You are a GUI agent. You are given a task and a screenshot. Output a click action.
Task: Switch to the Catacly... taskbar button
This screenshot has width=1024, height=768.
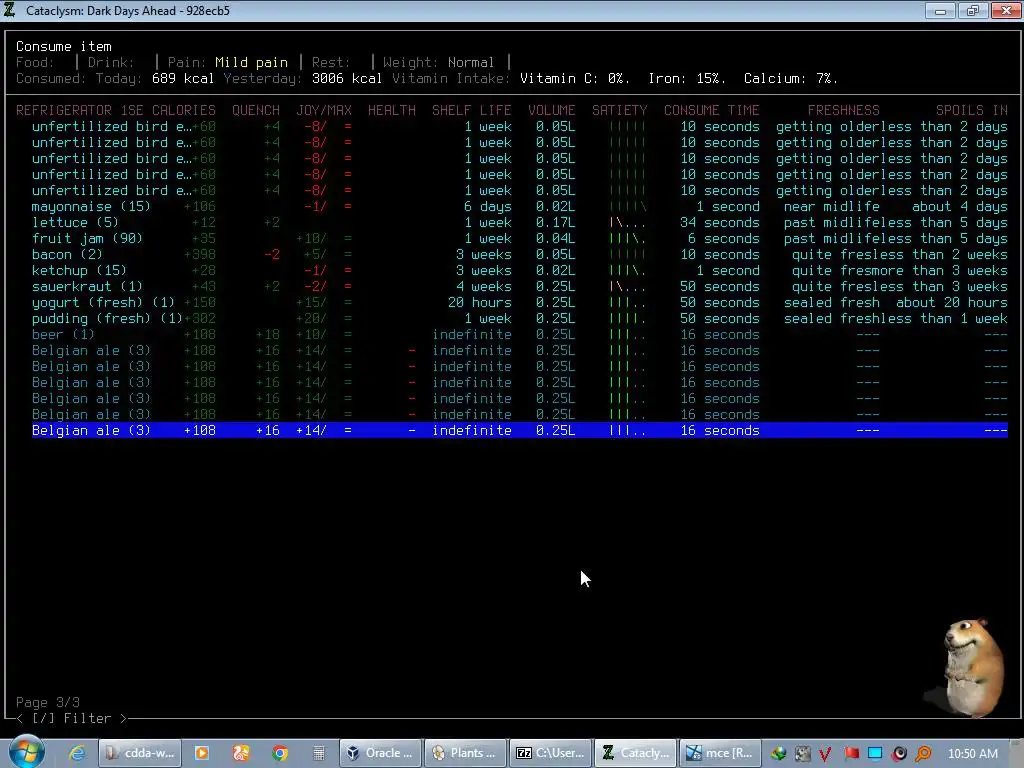[x=635, y=753]
